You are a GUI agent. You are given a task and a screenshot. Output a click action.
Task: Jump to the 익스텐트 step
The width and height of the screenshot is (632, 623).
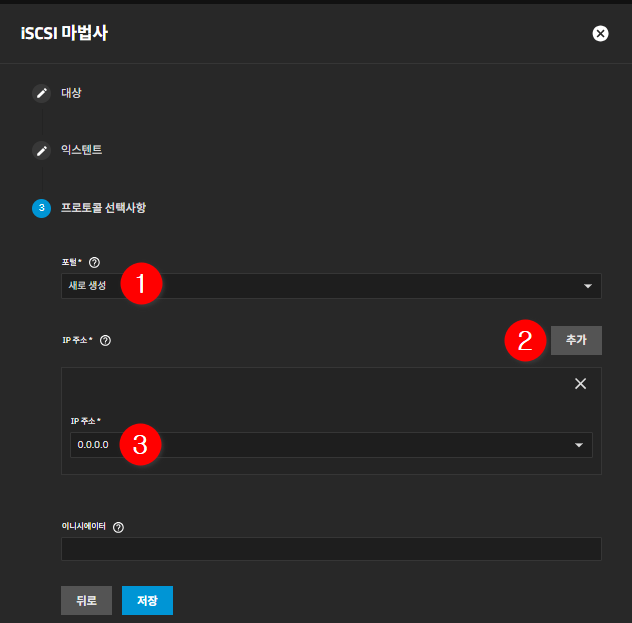tap(81, 150)
